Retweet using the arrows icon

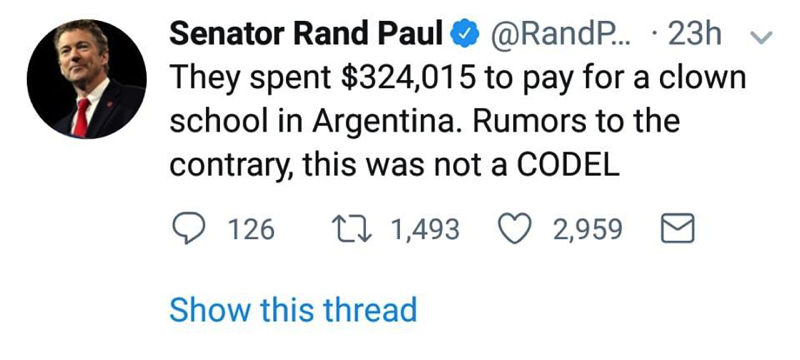click(351, 228)
